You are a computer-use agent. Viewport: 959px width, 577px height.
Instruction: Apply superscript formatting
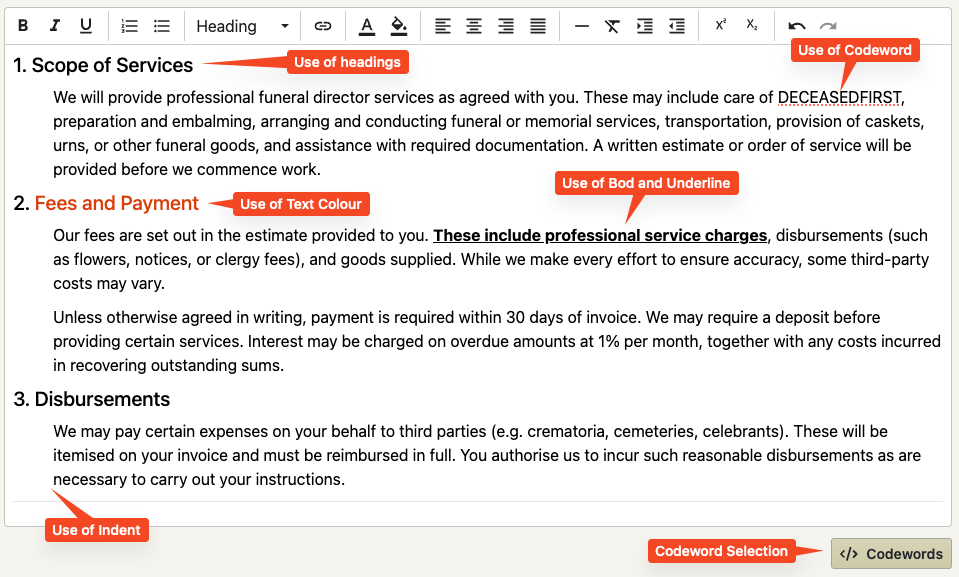point(720,25)
